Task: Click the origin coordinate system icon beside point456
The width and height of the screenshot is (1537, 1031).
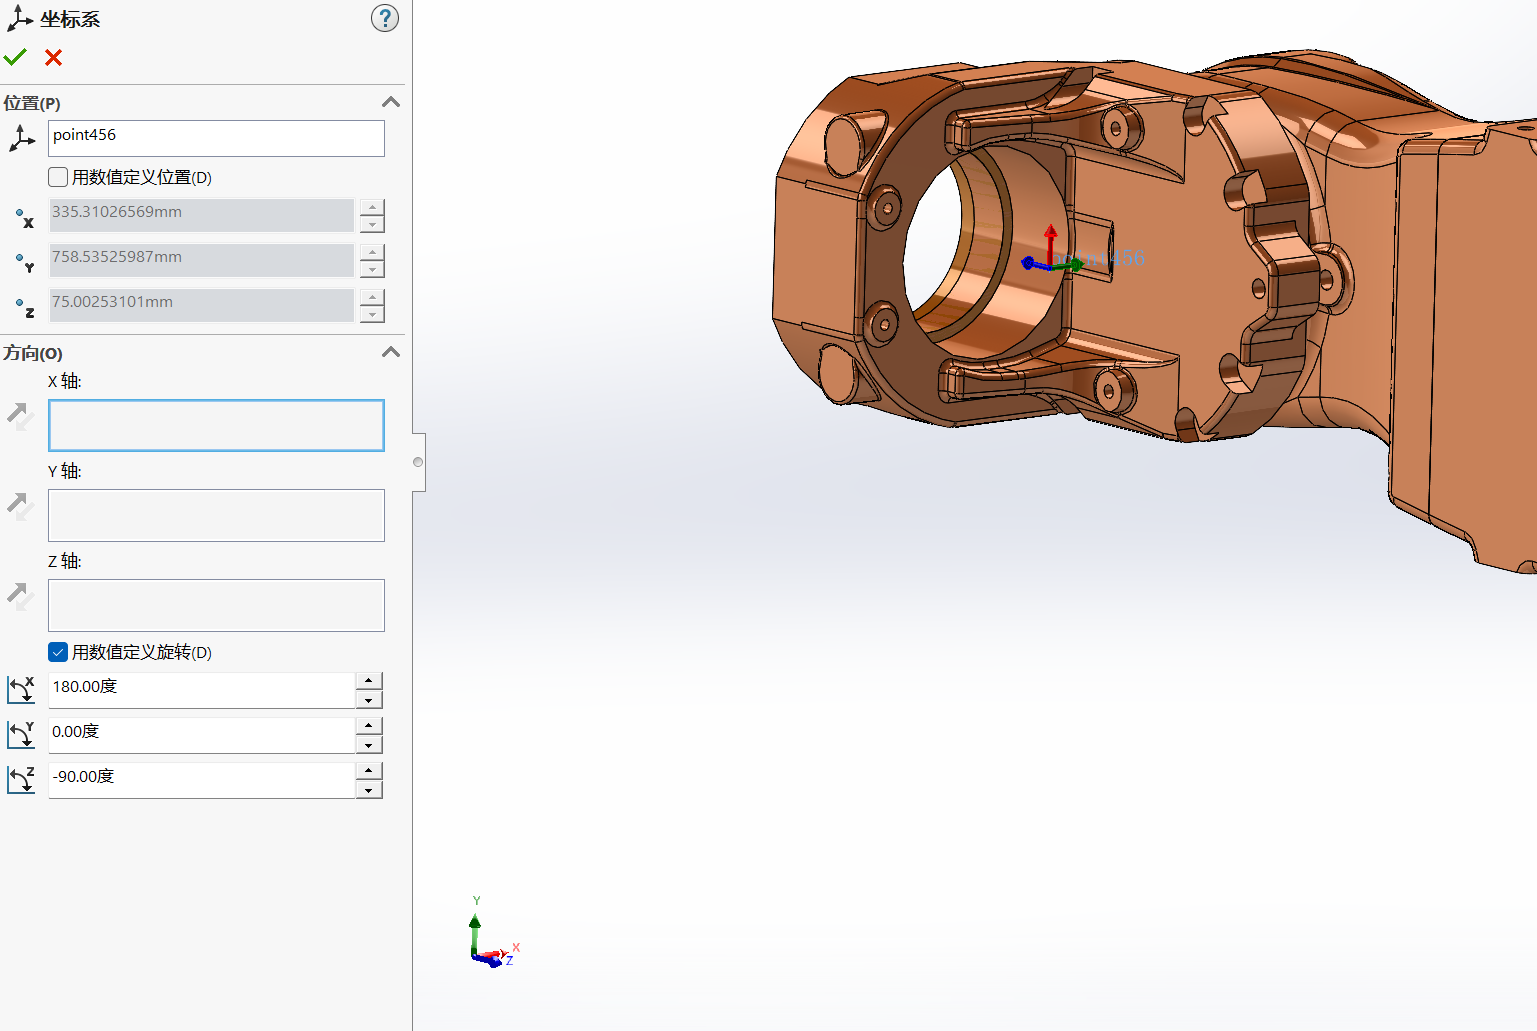Action: (x=21, y=139)
